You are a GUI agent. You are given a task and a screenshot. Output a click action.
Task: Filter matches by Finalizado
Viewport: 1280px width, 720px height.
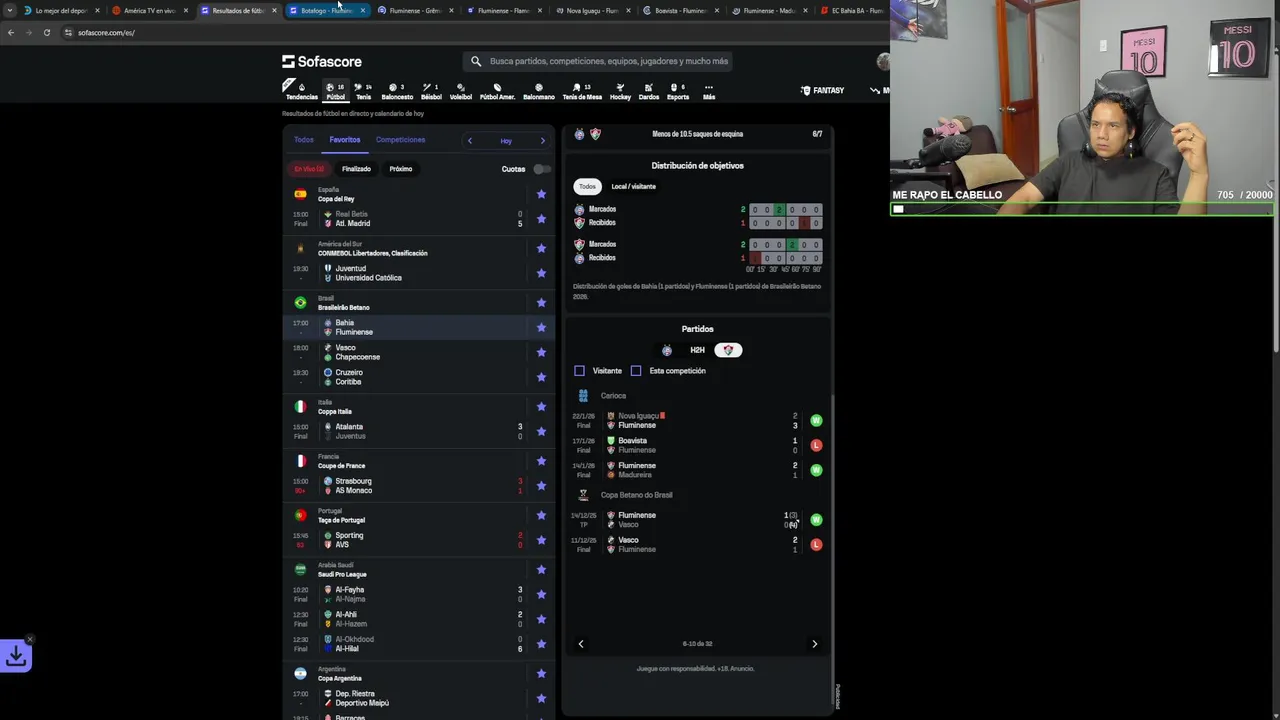coord(356,169)
